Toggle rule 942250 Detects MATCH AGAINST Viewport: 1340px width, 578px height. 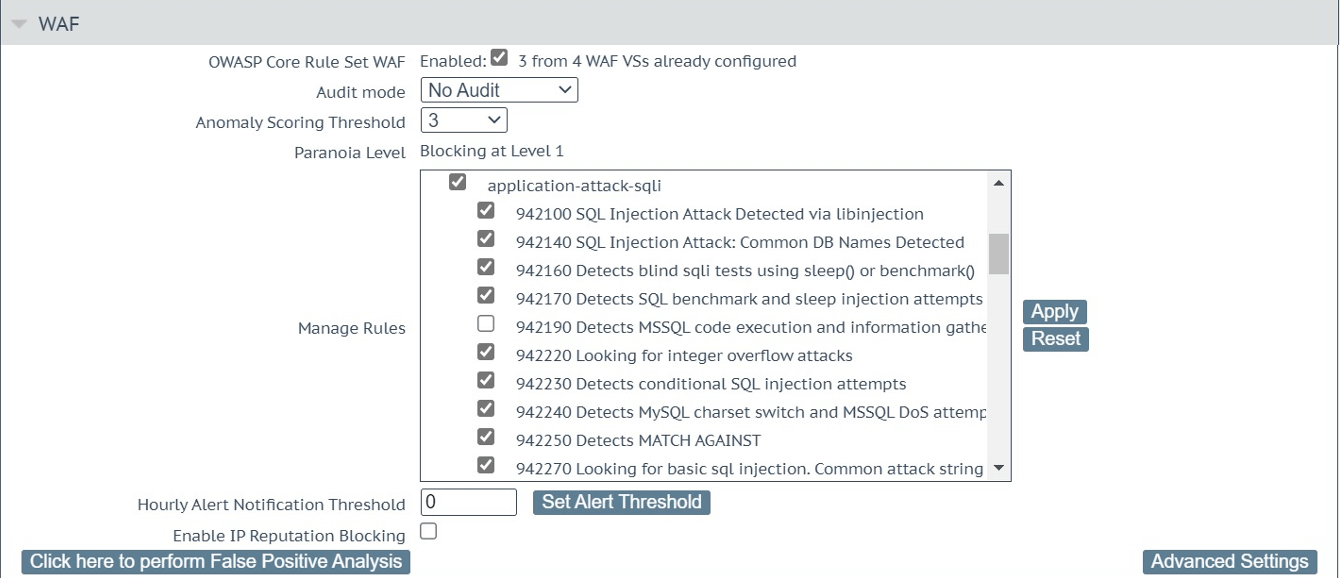click(486, 437)
